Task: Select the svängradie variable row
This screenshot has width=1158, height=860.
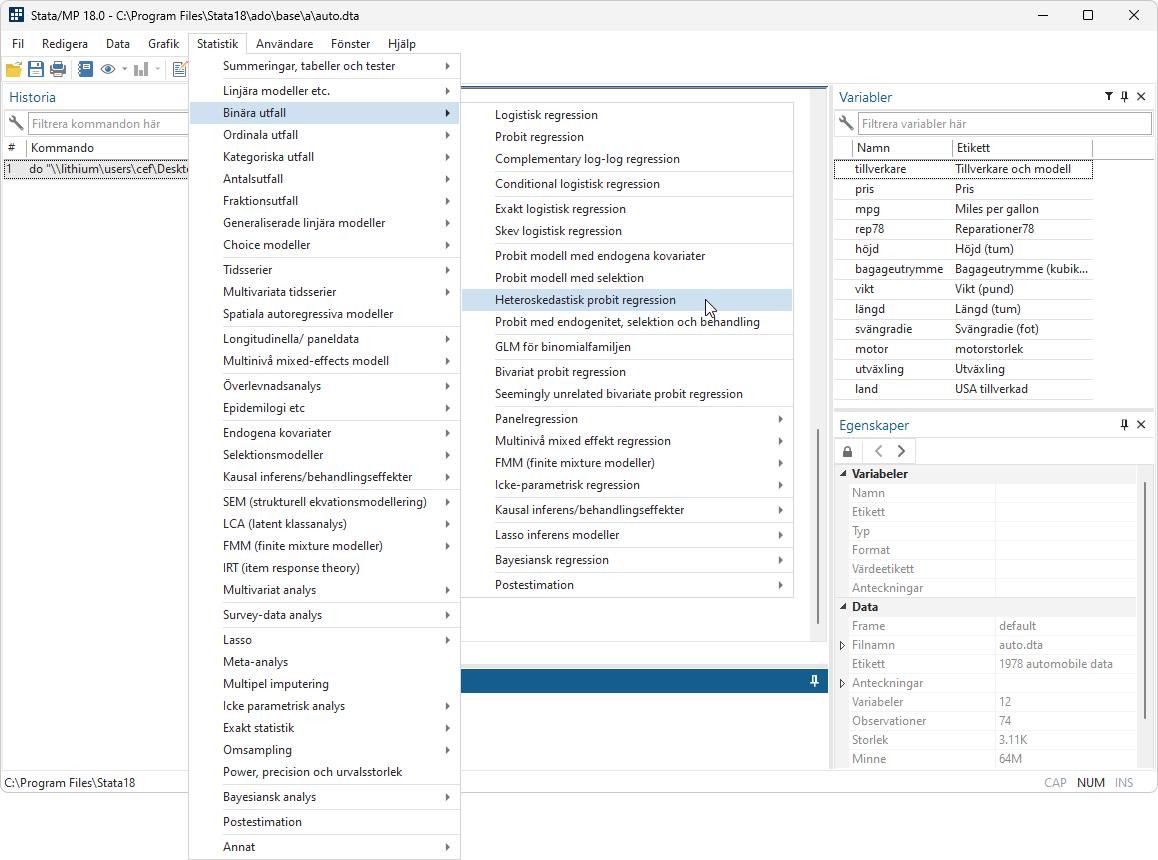Action: pos(963,329)
